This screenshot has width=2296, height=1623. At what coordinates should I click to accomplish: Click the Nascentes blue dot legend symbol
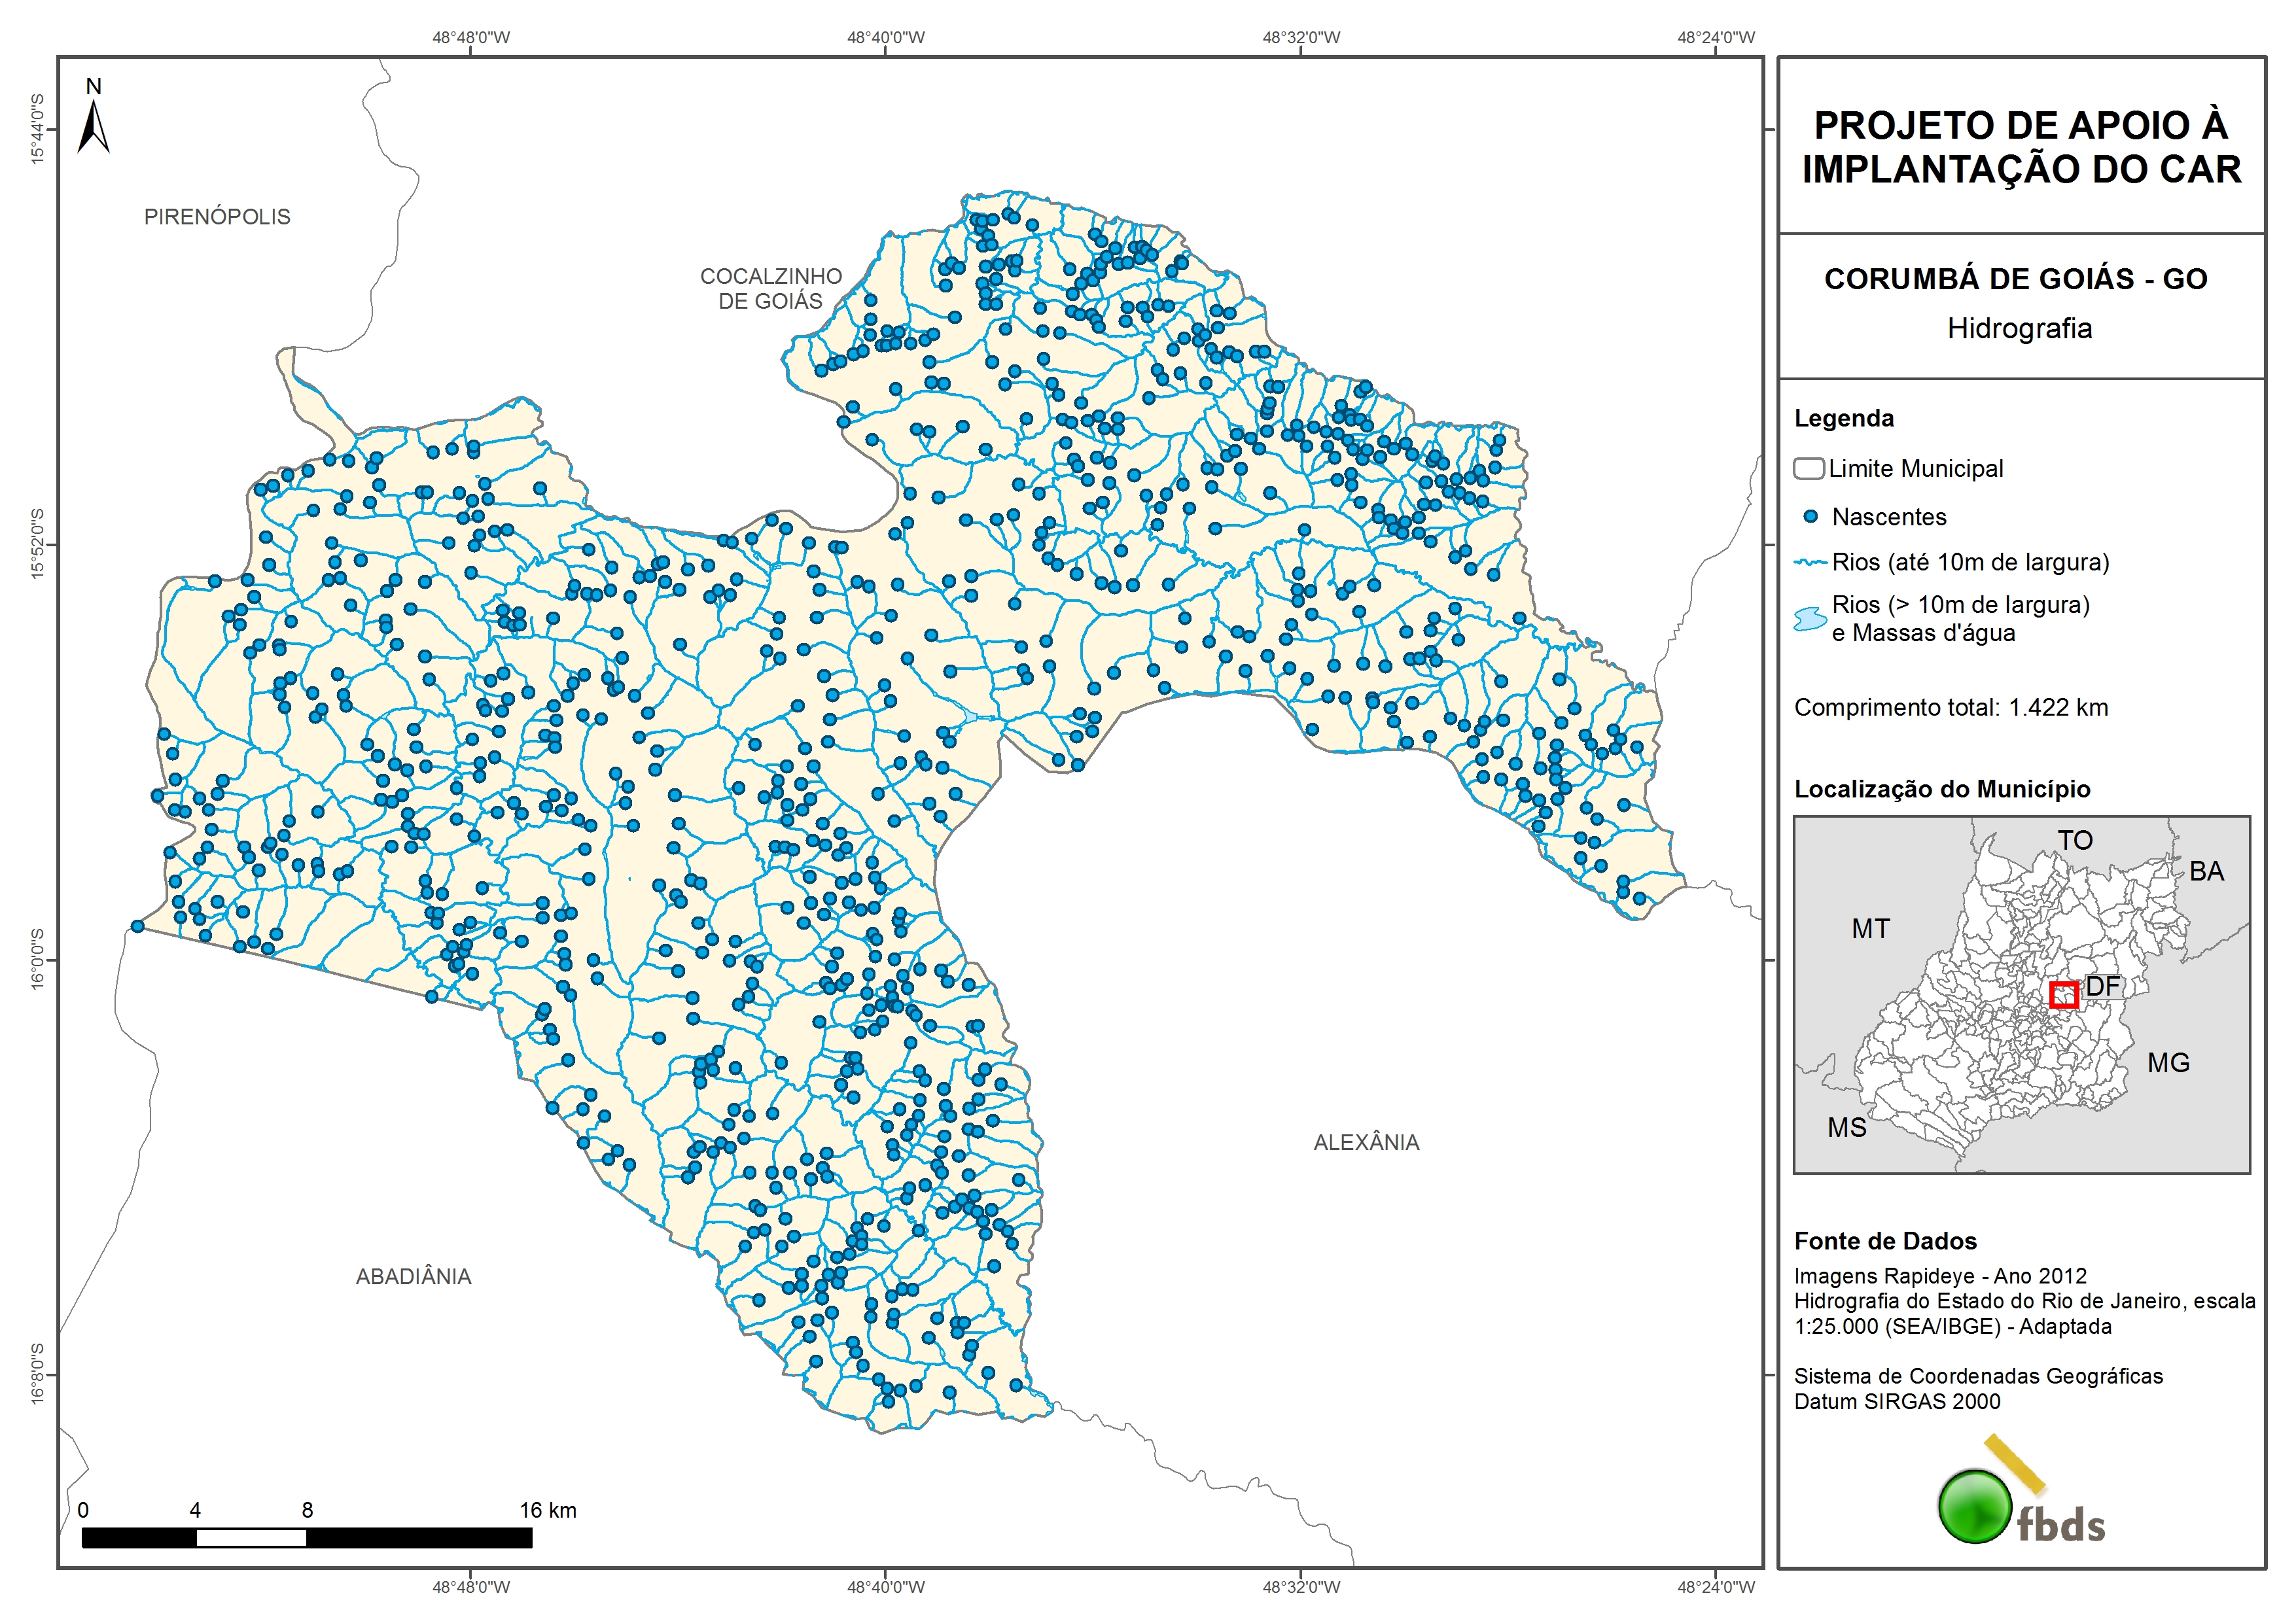coord(1810,517)
